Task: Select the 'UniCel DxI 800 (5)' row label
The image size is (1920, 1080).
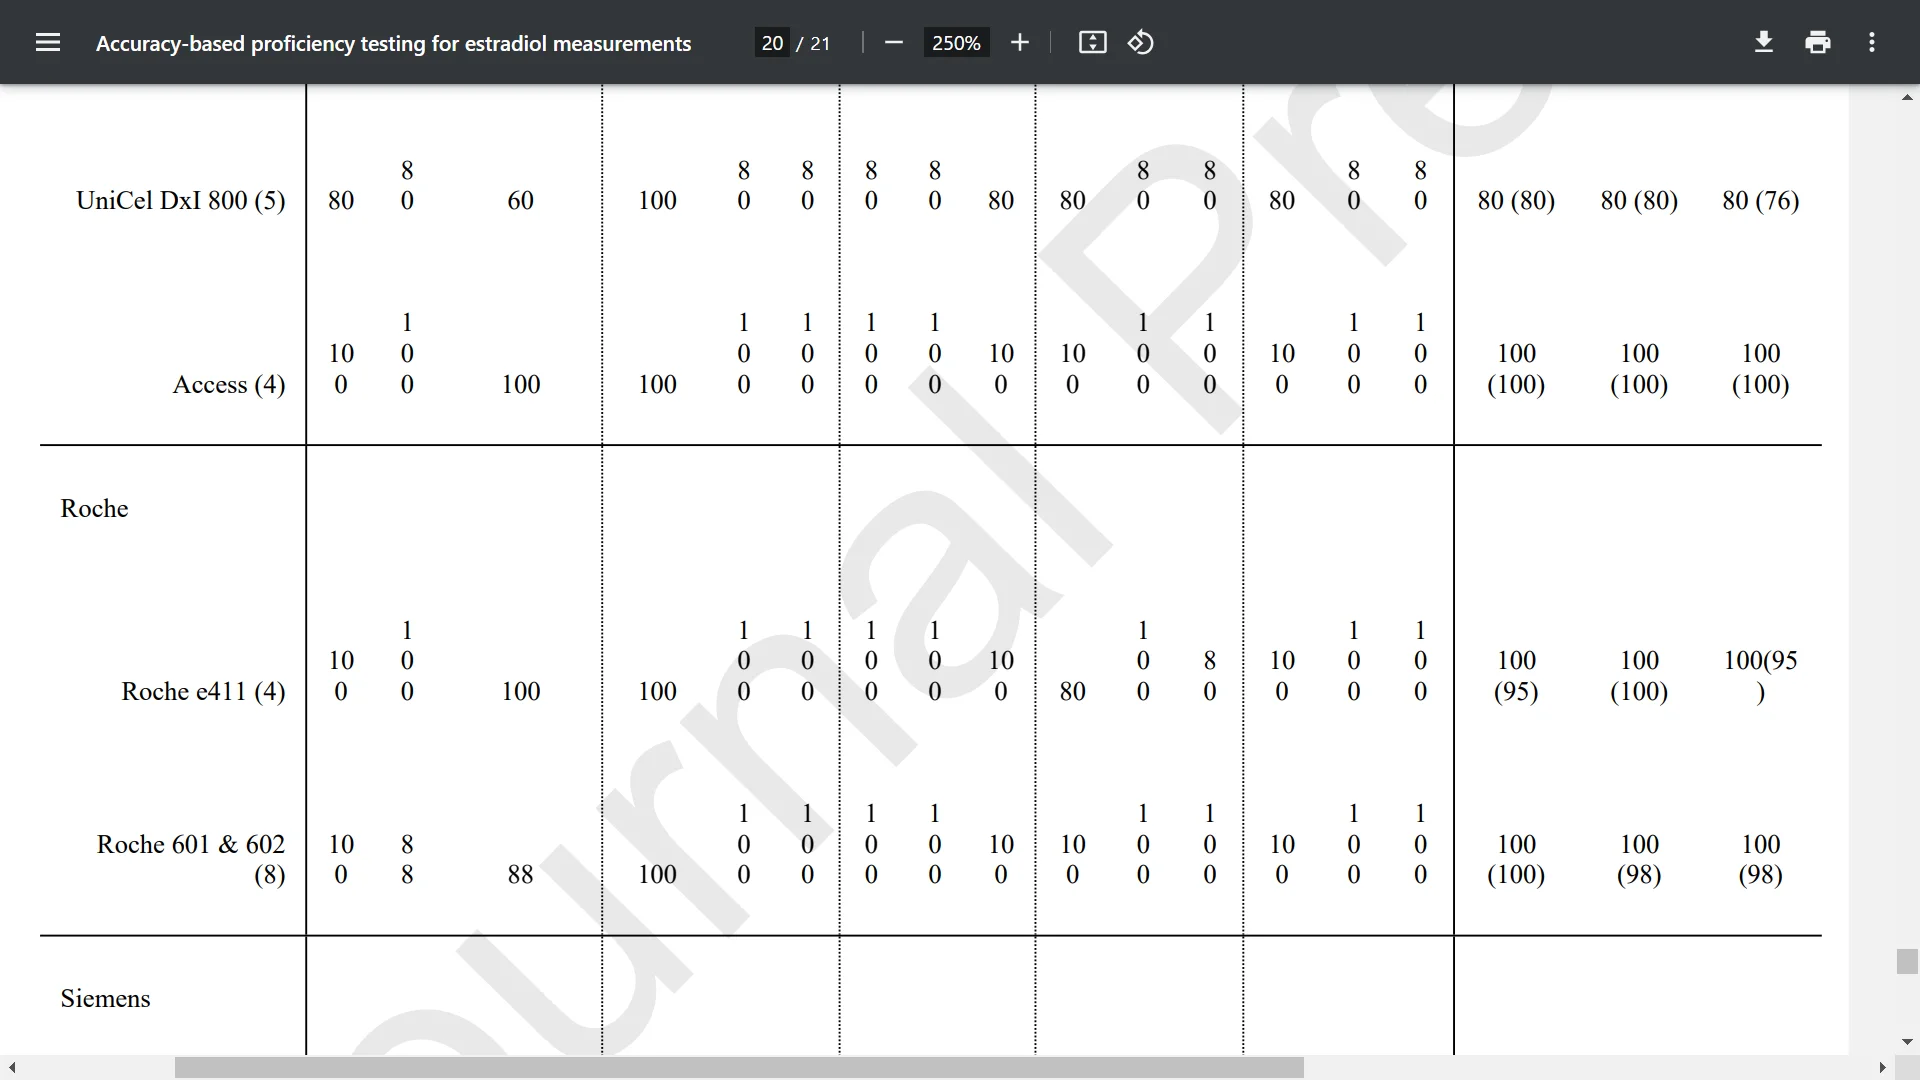Action: click(181, 200)
